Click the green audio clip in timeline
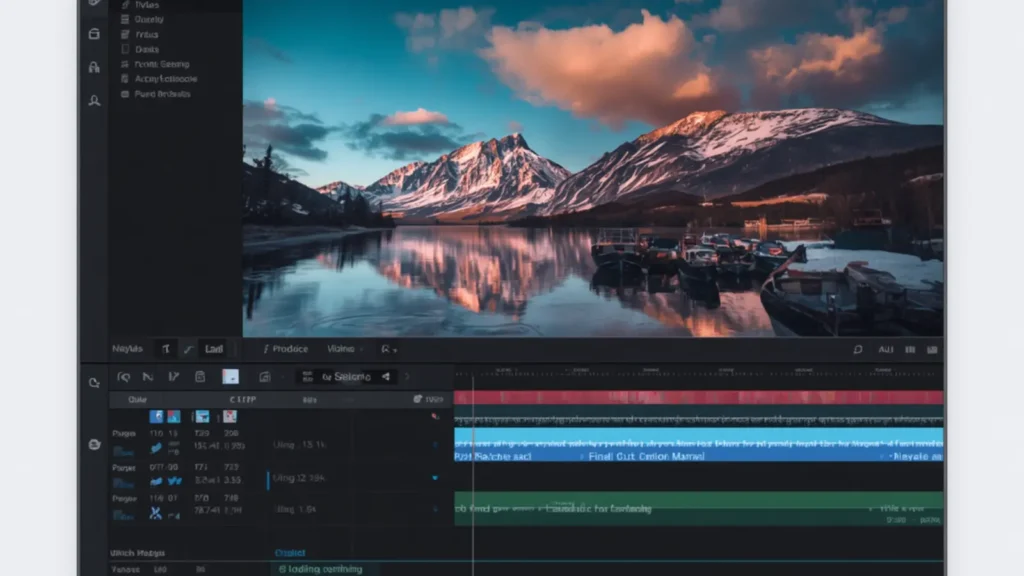This screenshot has width=1024, height=576. click(x=699, y=509)
